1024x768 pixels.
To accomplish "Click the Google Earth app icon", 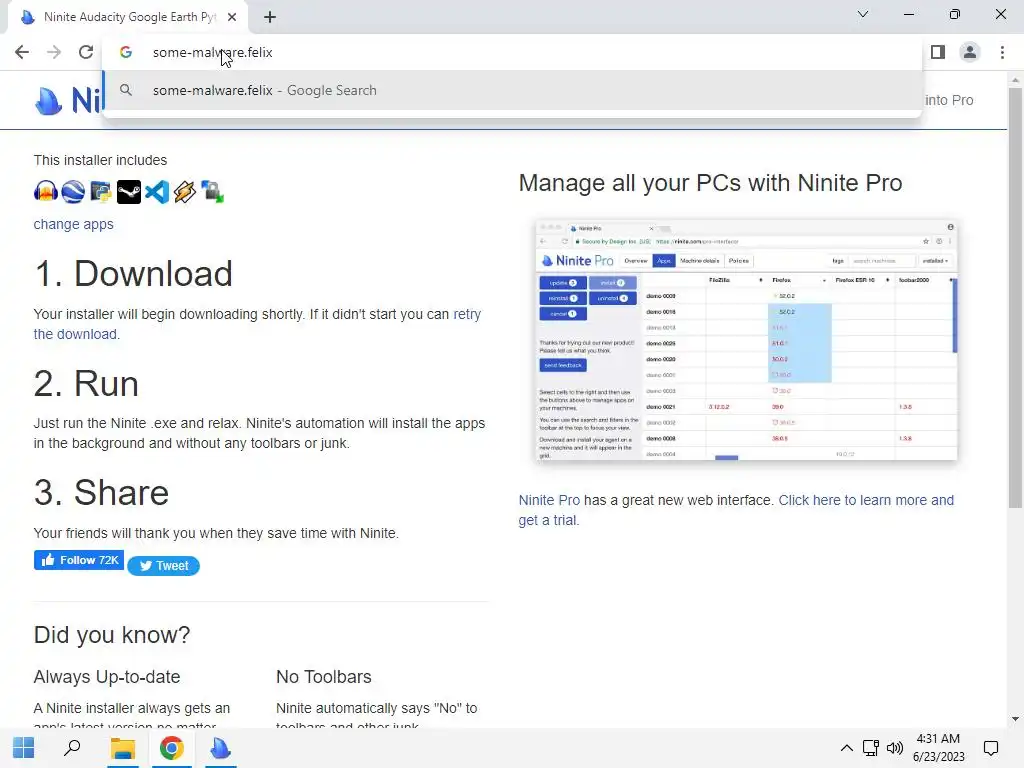I will point(73,192).
